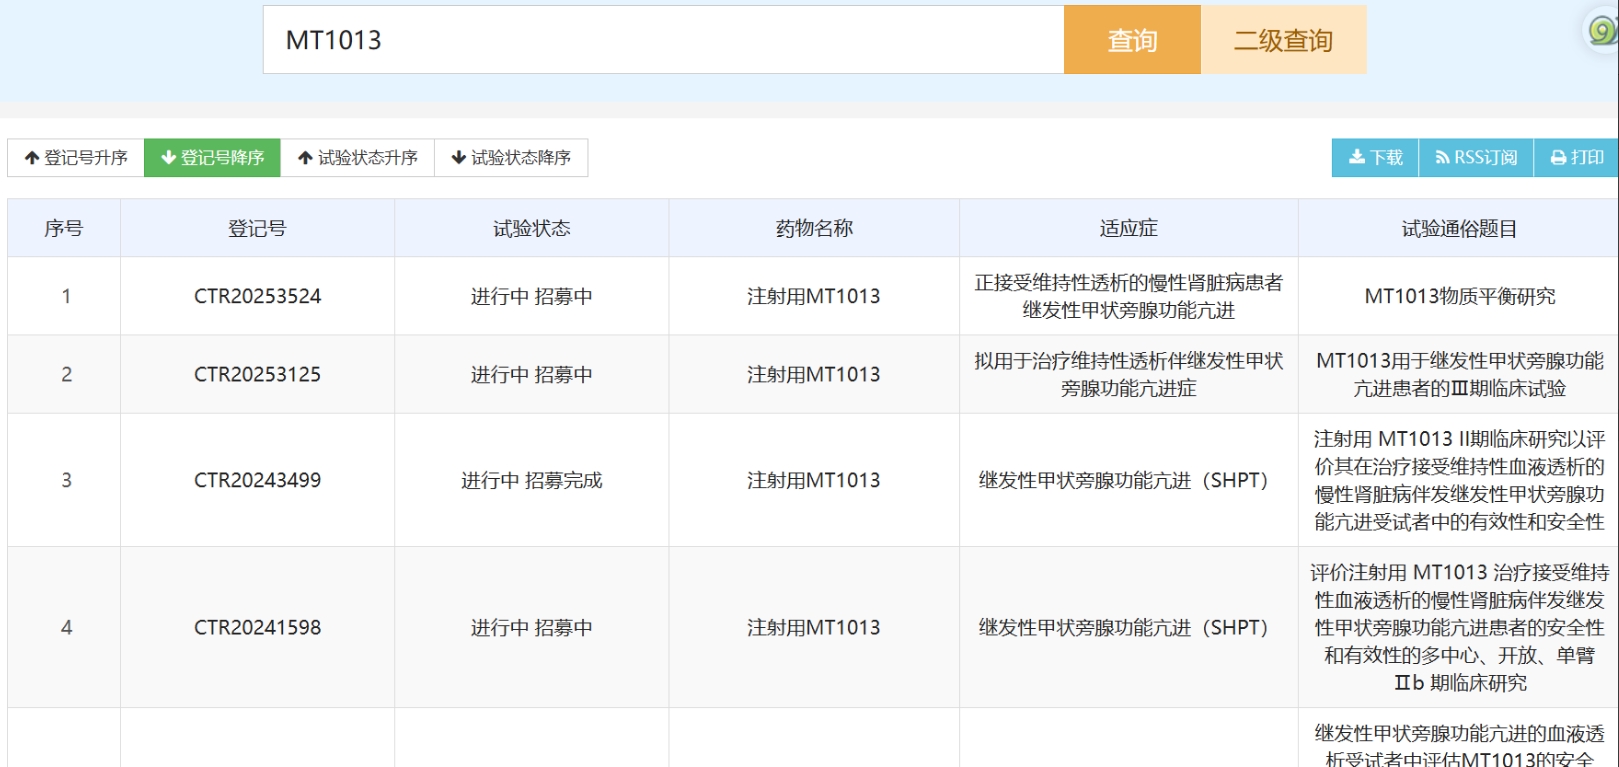
Task: Click sequence number 4 cell
Action: coord(66,628)
